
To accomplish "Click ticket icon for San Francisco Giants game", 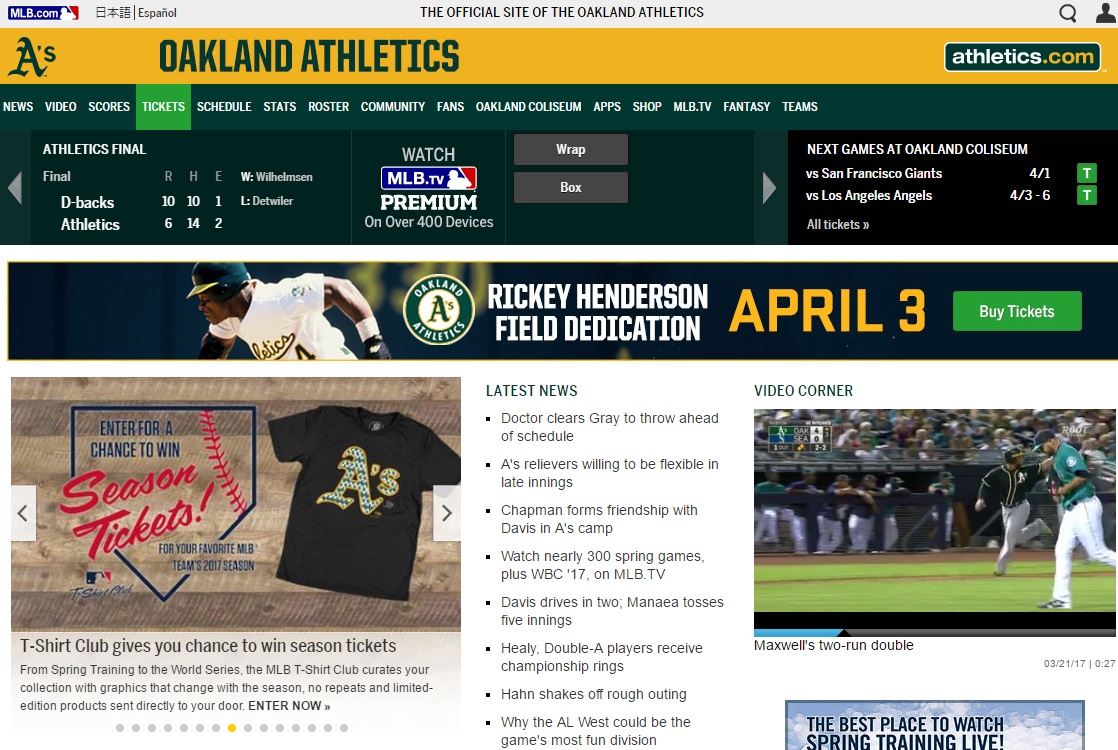I will (x=1087, y=173).
